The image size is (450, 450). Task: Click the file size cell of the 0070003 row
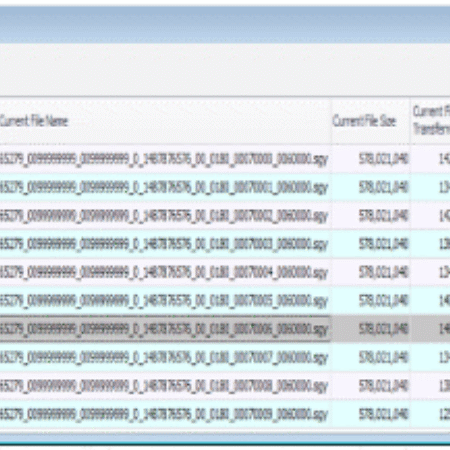(x=371, y=244)
